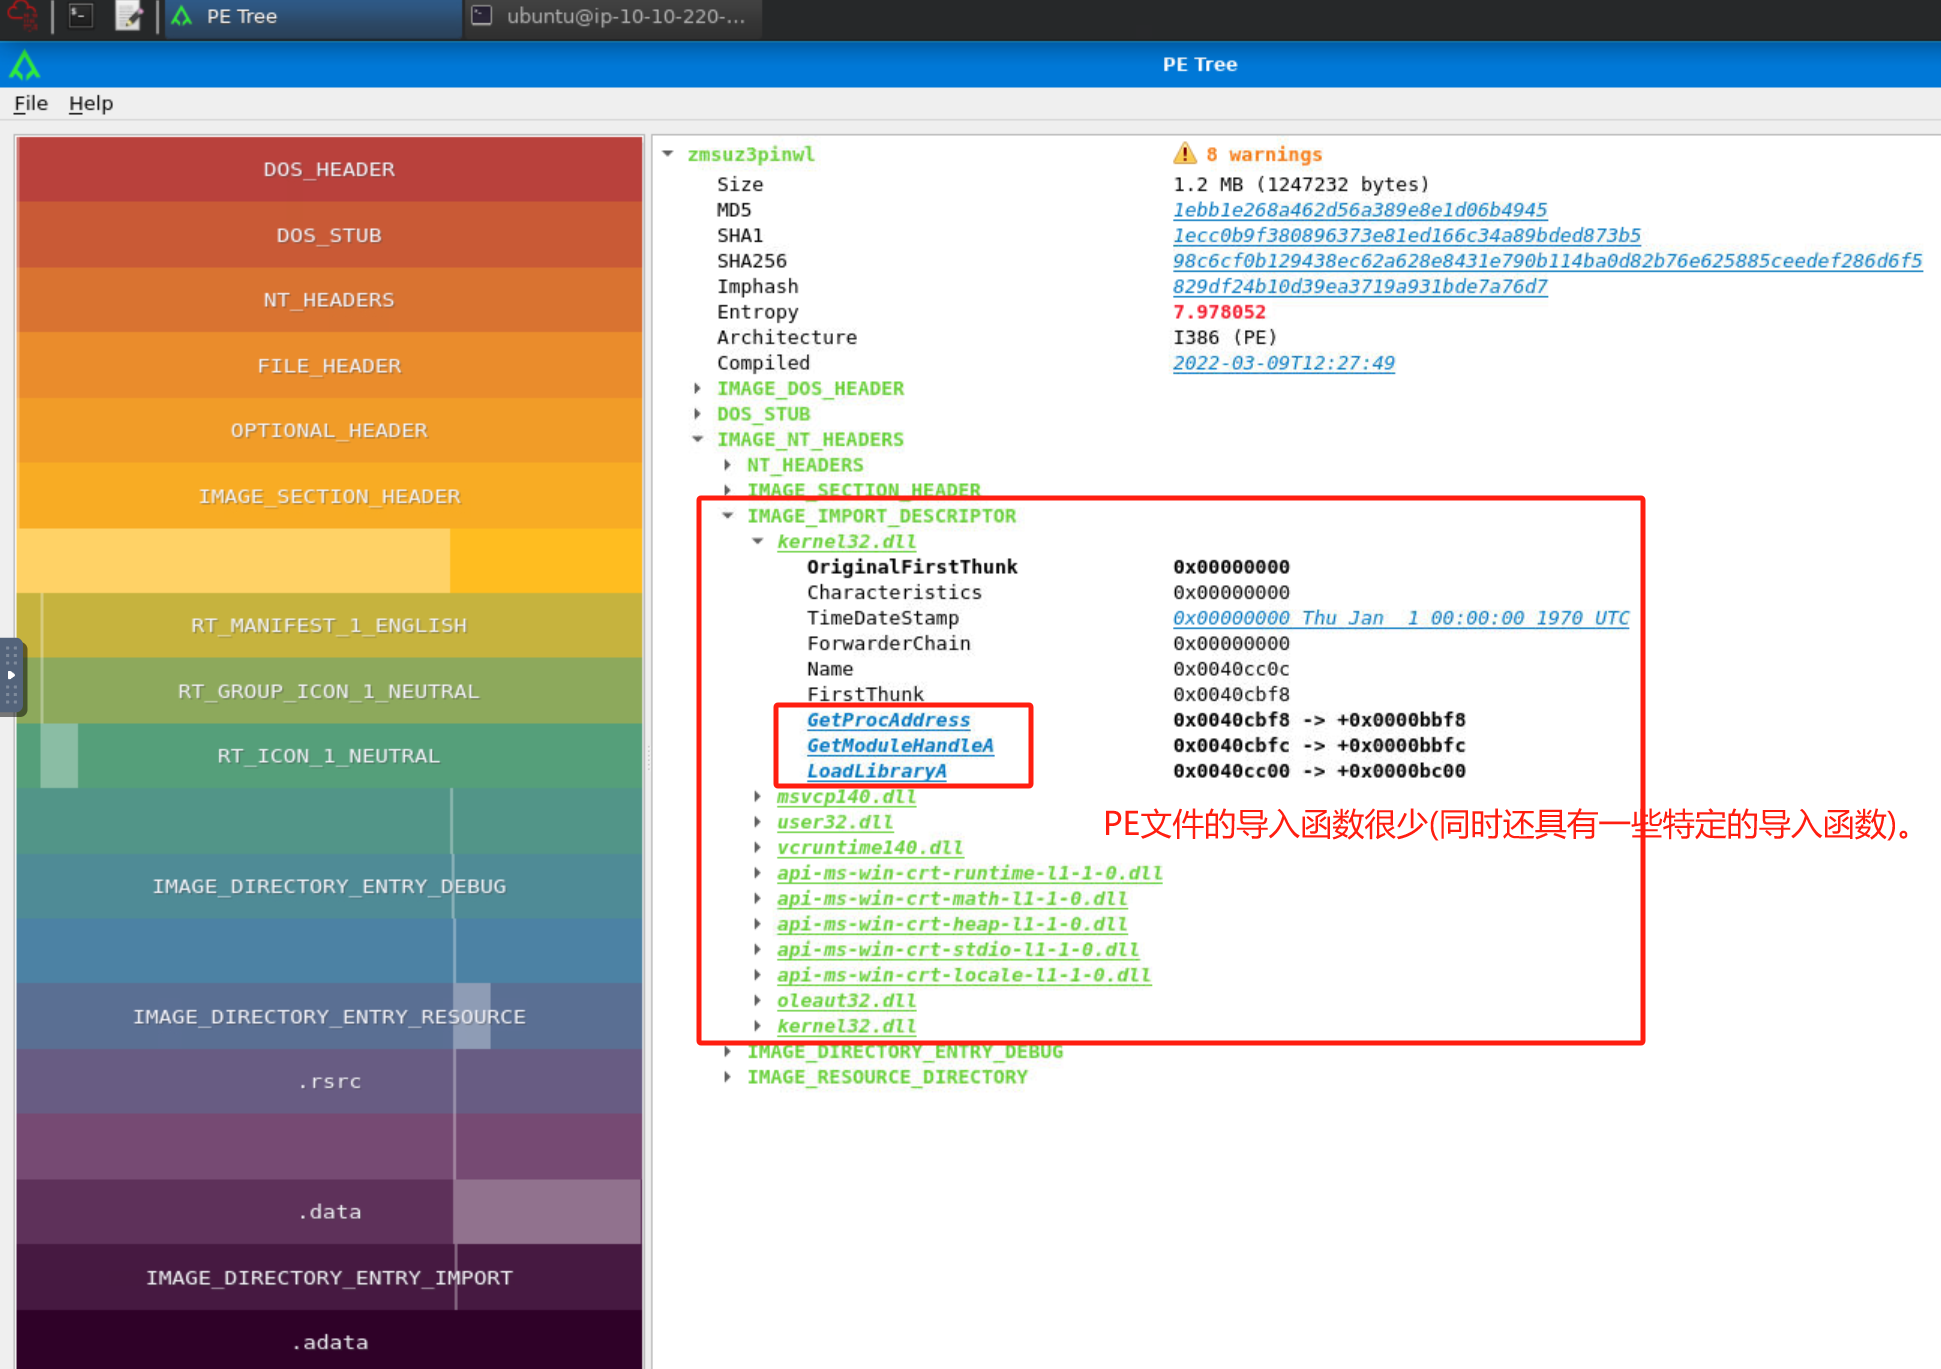Select the NT_HEADERS map region
The width and height of the screenshot is (1941, 1369).
click(329, 300)
